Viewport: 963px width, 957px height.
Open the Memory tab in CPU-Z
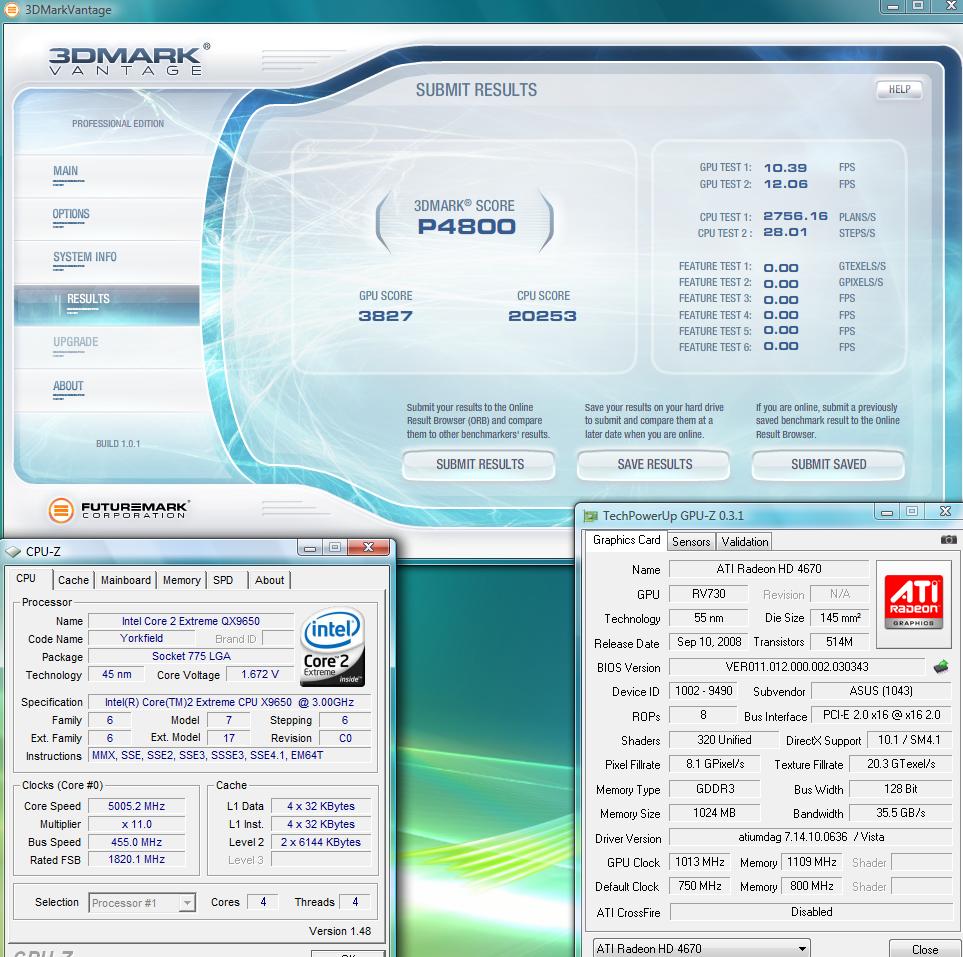[182, 580]
